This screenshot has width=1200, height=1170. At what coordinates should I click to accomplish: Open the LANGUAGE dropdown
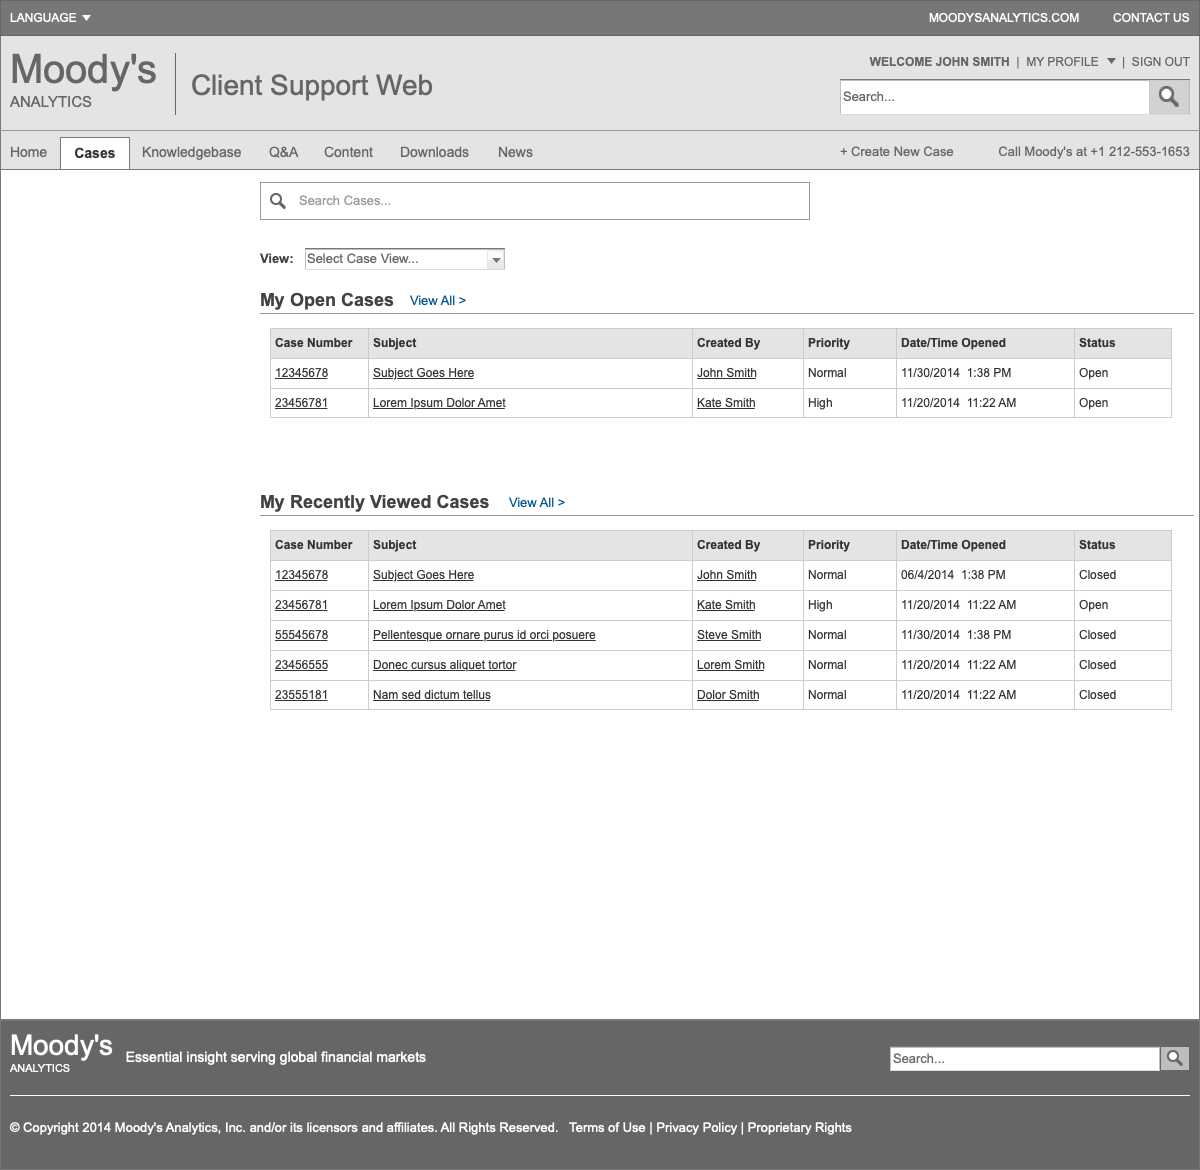click(49, 17)
